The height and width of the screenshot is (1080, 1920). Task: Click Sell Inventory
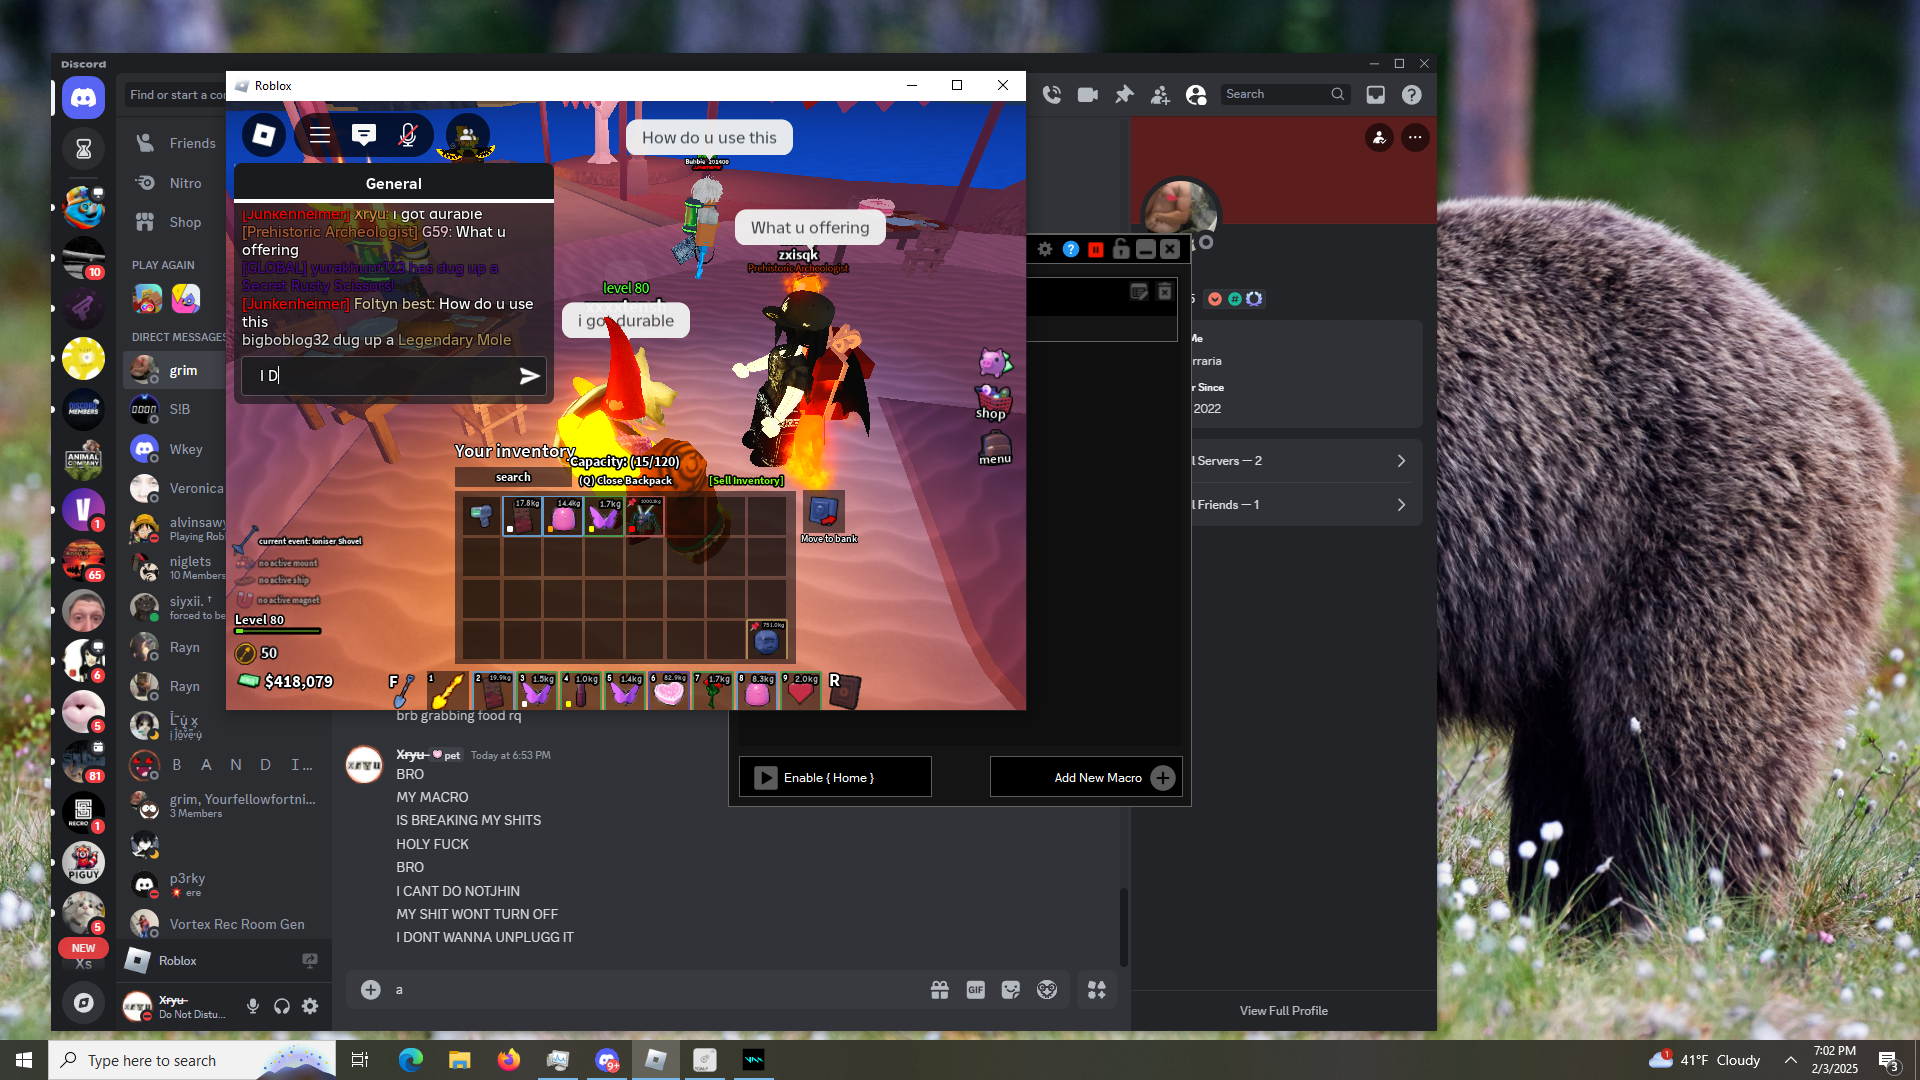click(x=746, y=481)
